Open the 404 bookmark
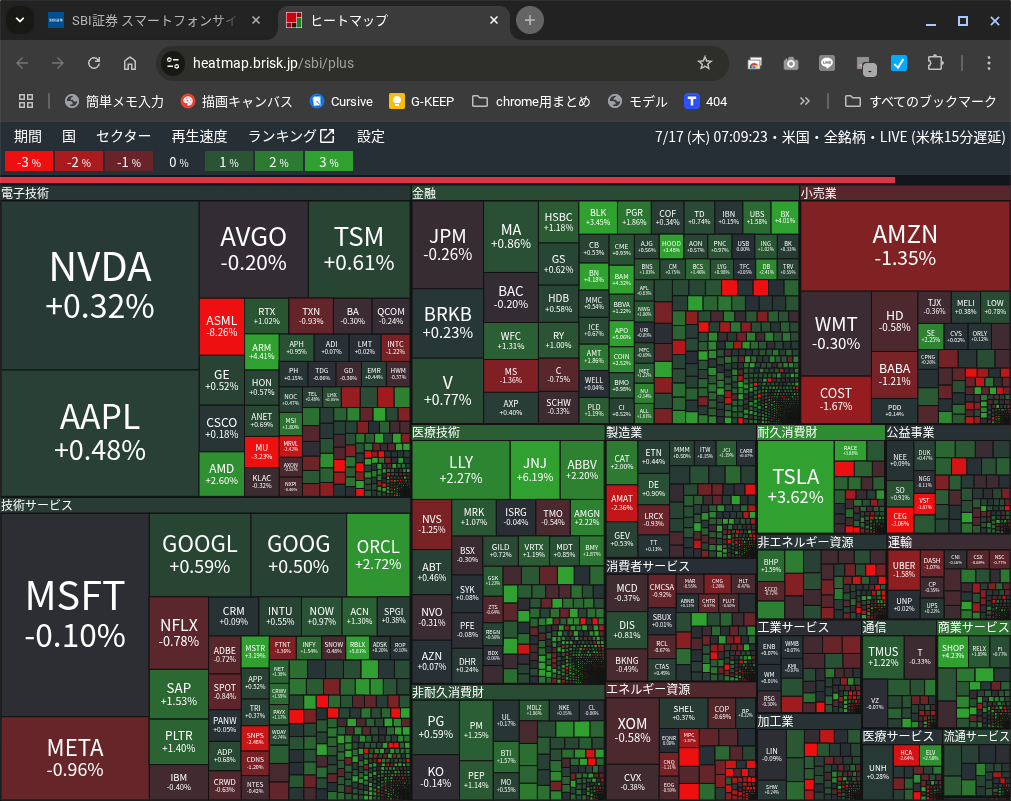The width and height of the screenshot is (1011, 801). [x=706, y=101]
